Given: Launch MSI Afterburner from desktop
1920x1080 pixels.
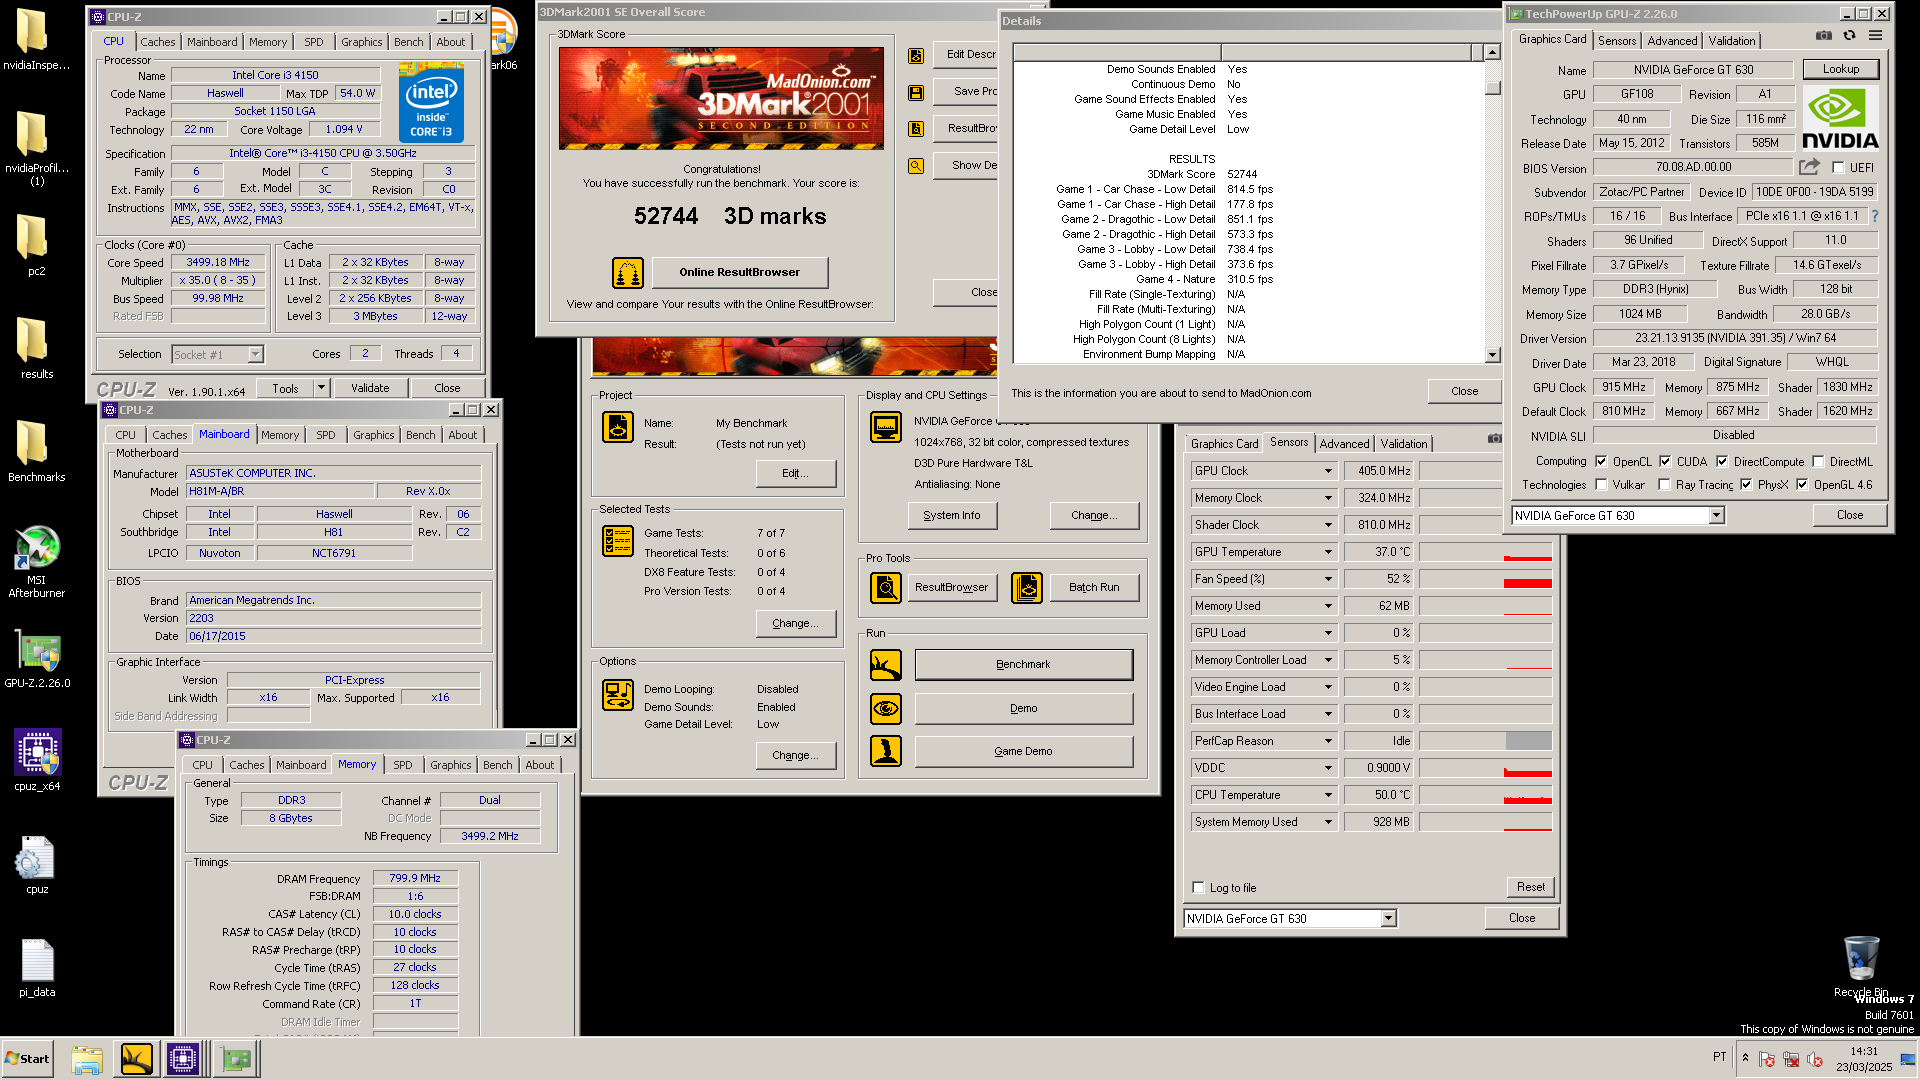Looking at the screenshot, I should 36,562.
